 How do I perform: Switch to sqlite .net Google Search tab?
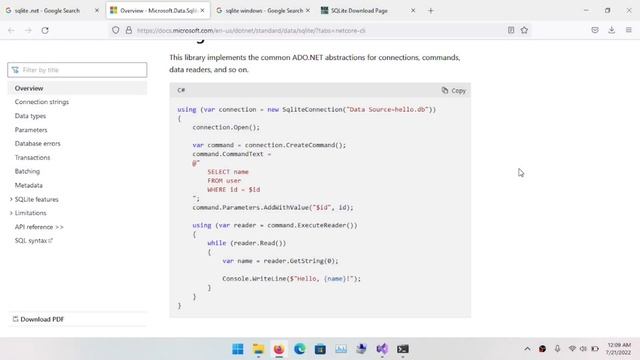52,11
